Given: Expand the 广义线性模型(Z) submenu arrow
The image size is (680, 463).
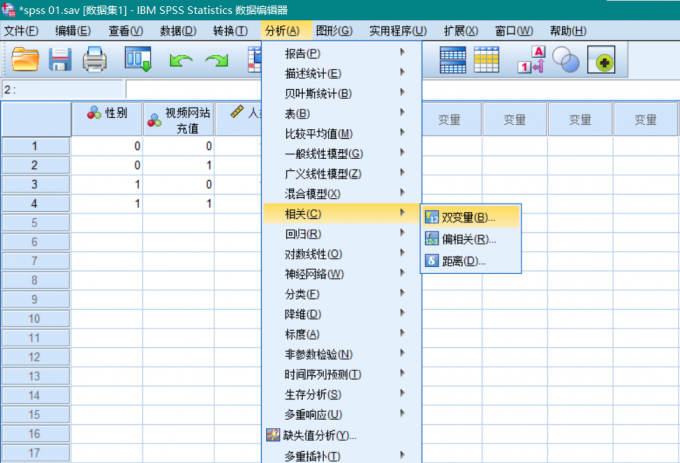Looking at the screenshot, I should [402, 173].
